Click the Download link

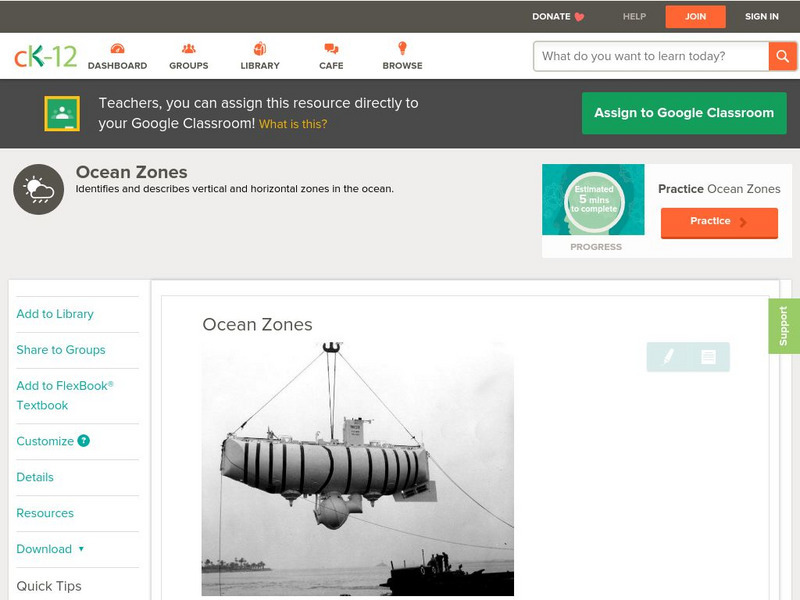(x=44, y=549)
